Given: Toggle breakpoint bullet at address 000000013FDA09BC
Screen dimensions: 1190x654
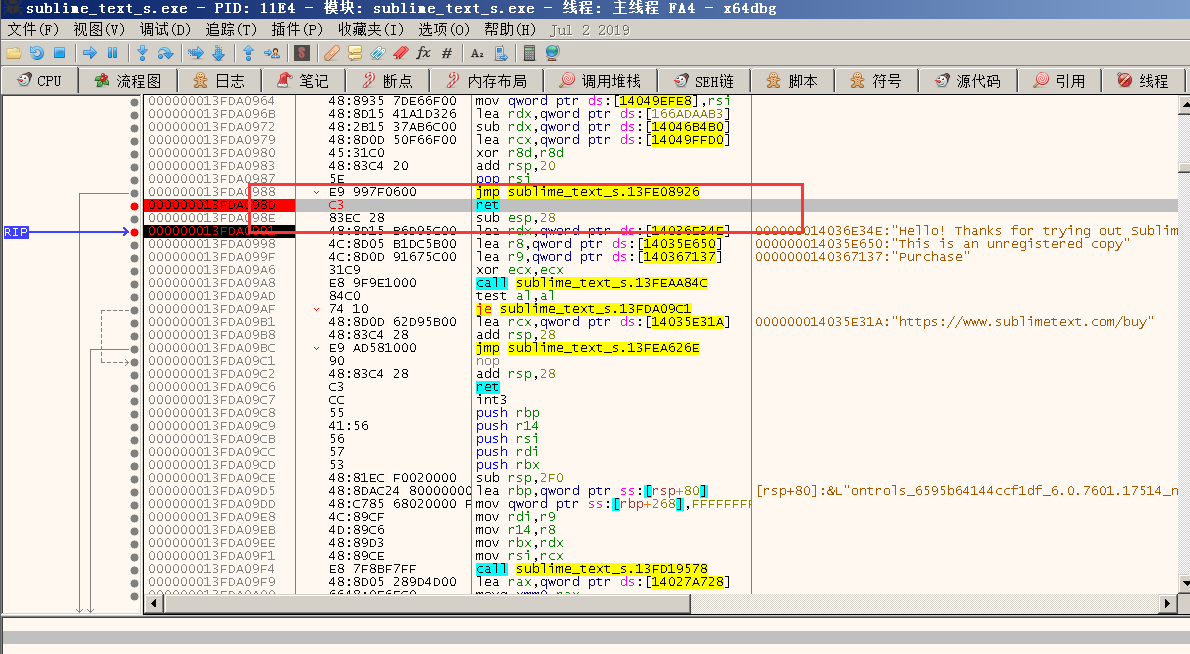Looking at the screenshot, I should click(134, 349).
